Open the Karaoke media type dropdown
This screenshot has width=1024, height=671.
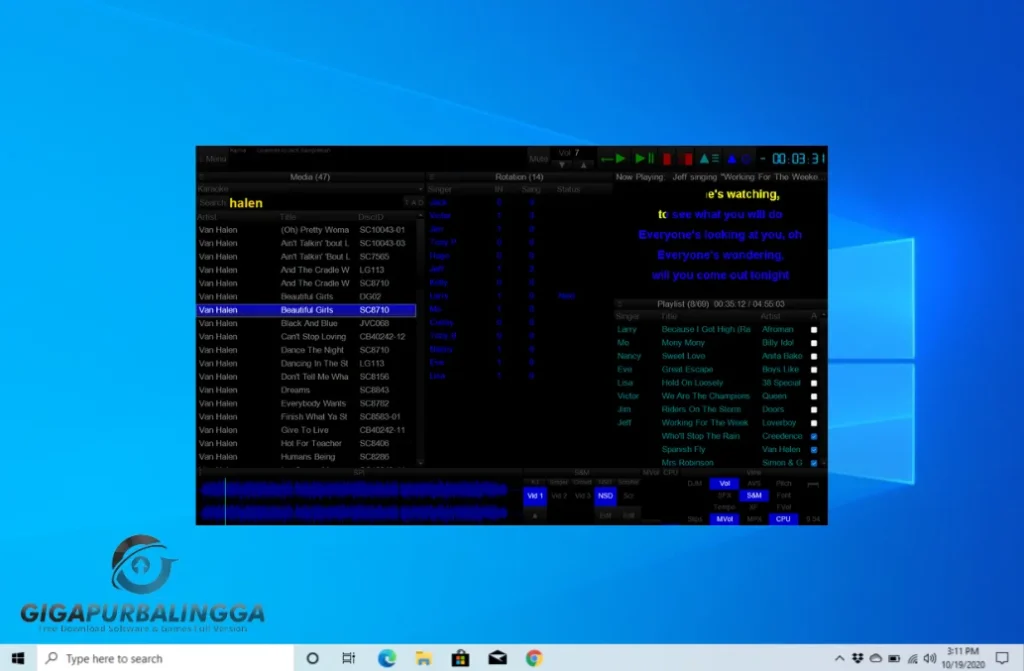420,189
